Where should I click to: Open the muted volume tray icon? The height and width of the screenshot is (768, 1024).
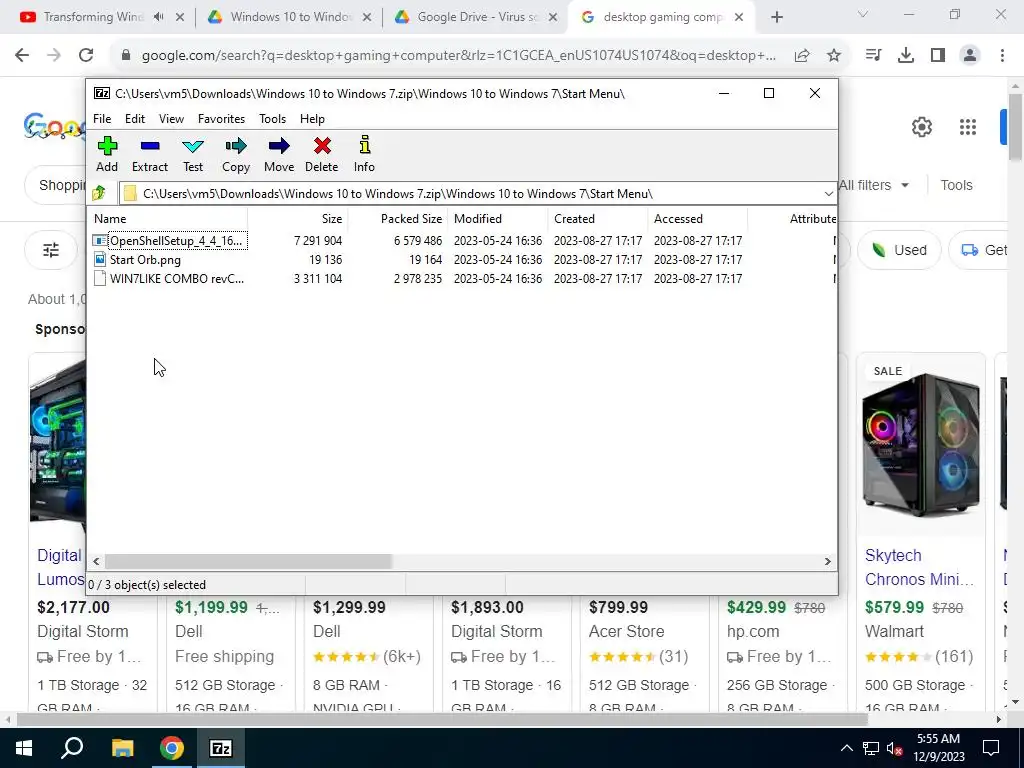point(895,748)
